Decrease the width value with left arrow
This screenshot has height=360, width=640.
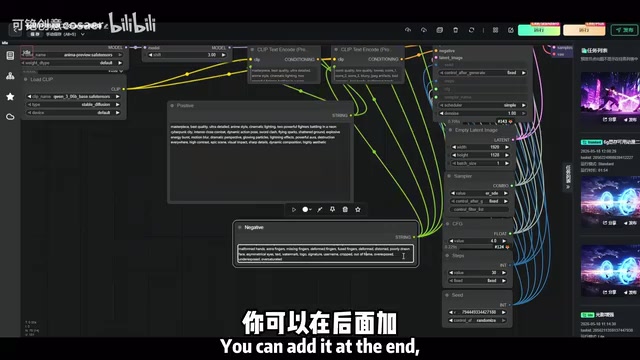point(454,147)
